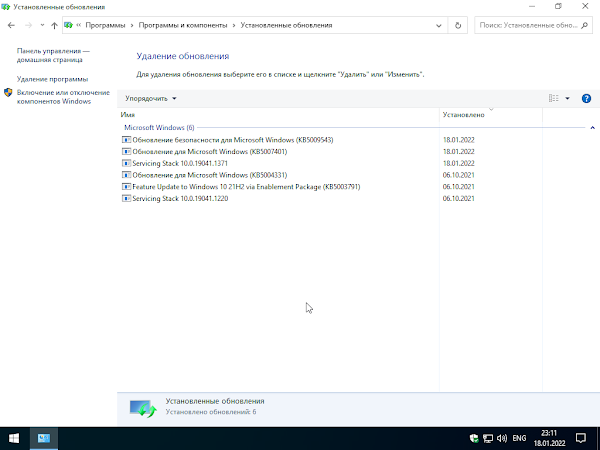
Task: Open help with the question mark
Action: [x=586, y=98]
